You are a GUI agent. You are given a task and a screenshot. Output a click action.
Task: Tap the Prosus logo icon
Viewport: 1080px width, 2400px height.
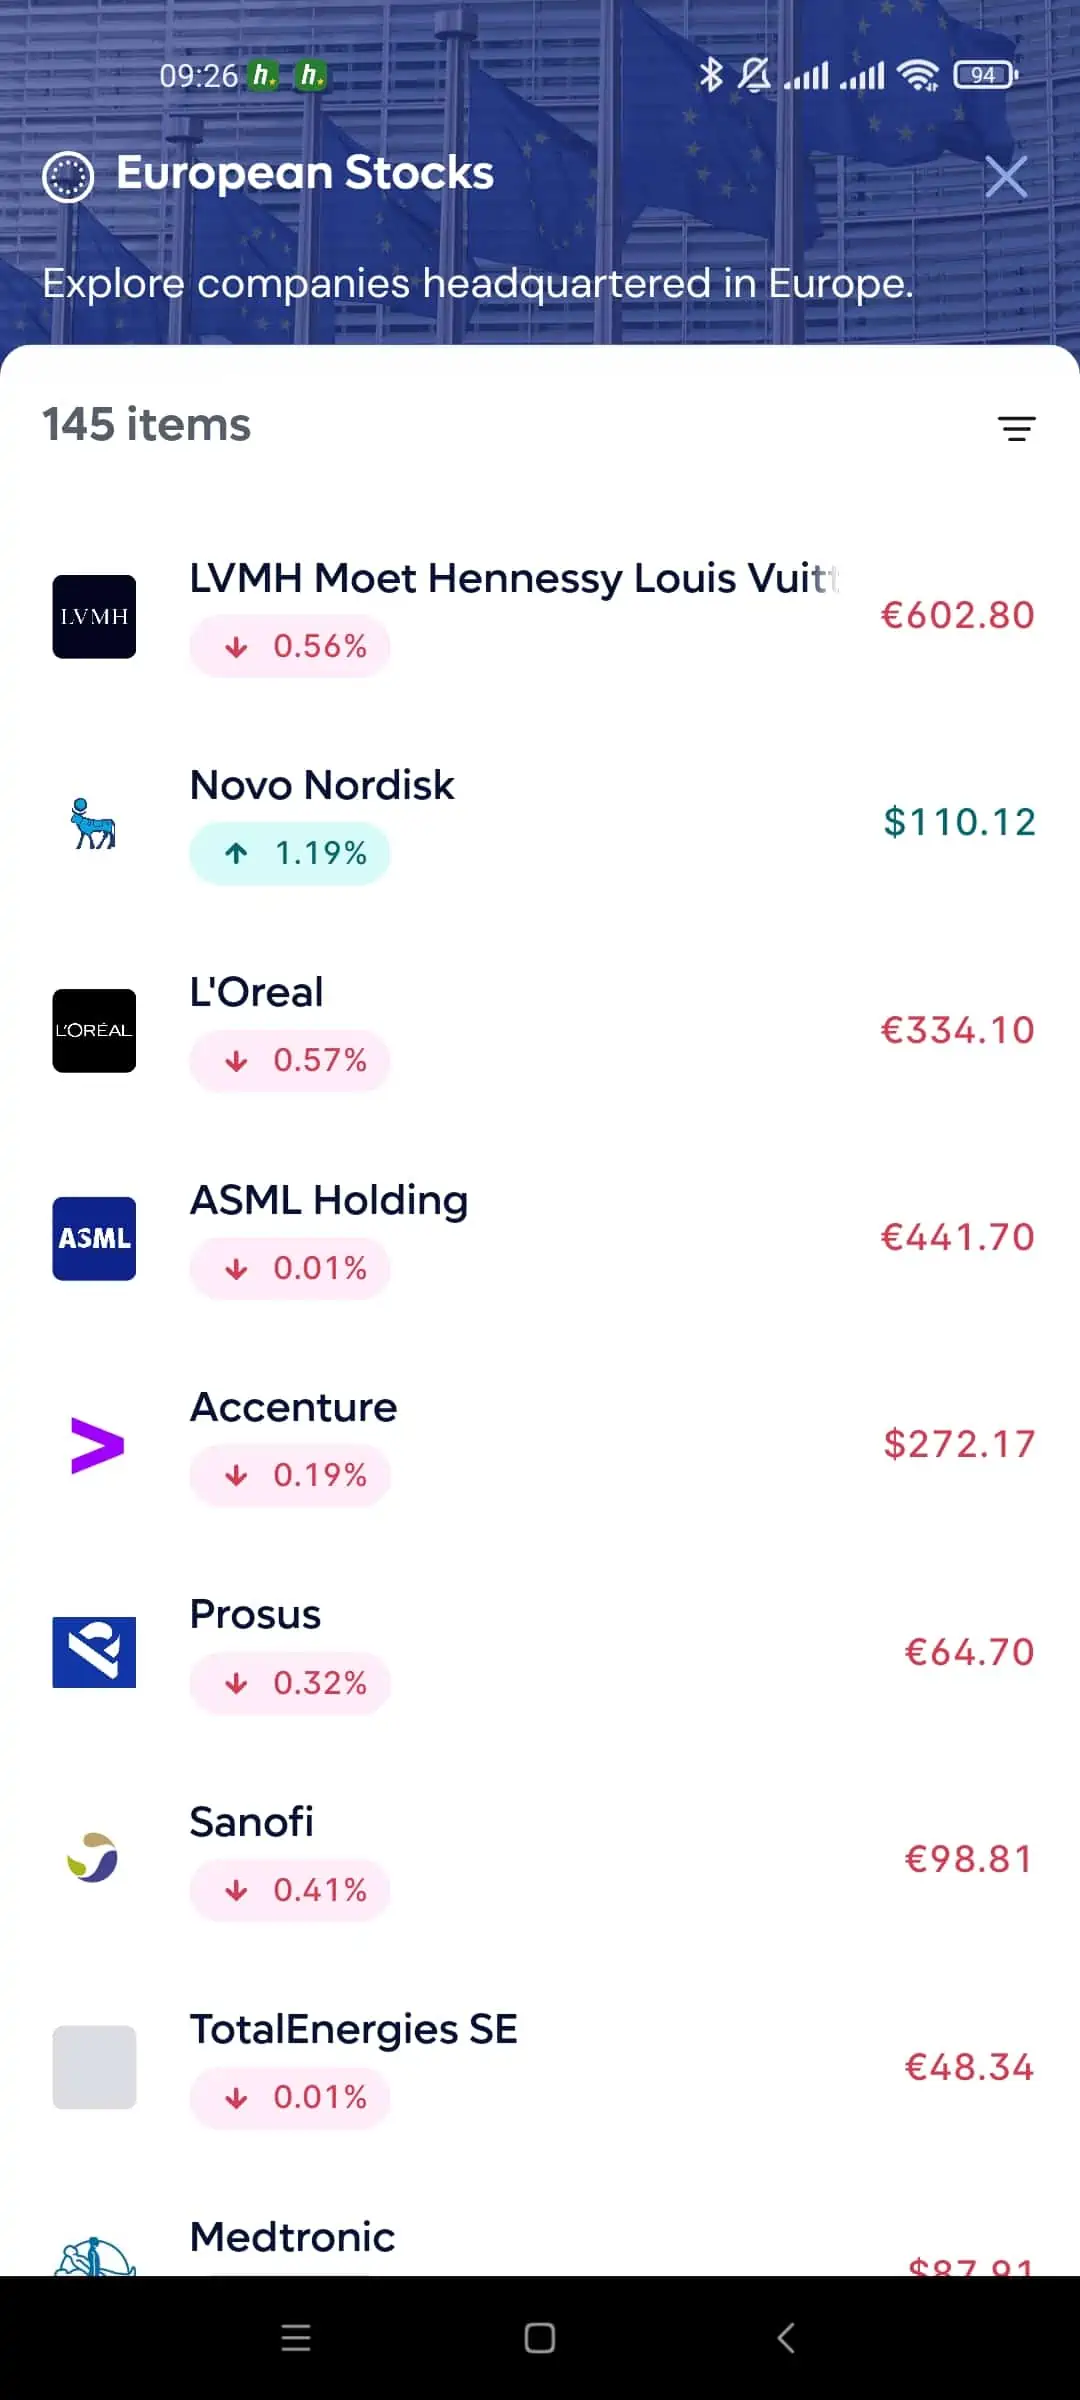pyautogui.click(x=94, y=1652)
